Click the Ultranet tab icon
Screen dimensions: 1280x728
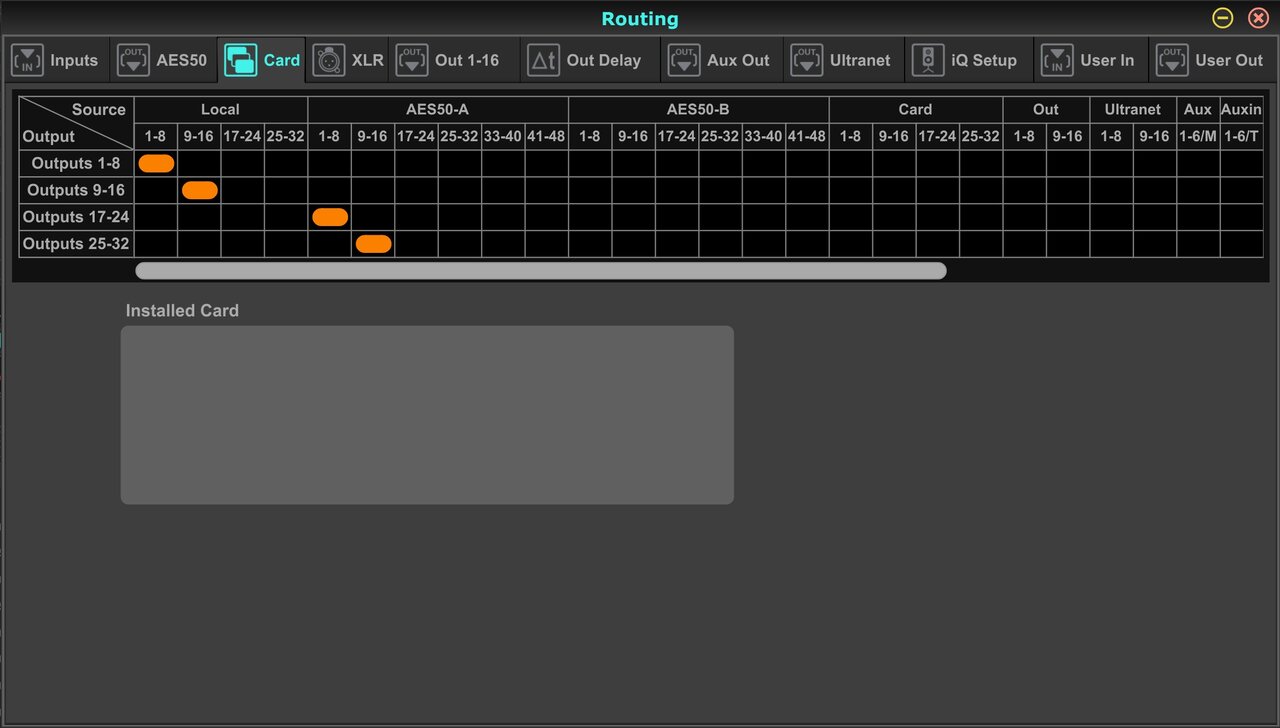(x=807, y=60)
